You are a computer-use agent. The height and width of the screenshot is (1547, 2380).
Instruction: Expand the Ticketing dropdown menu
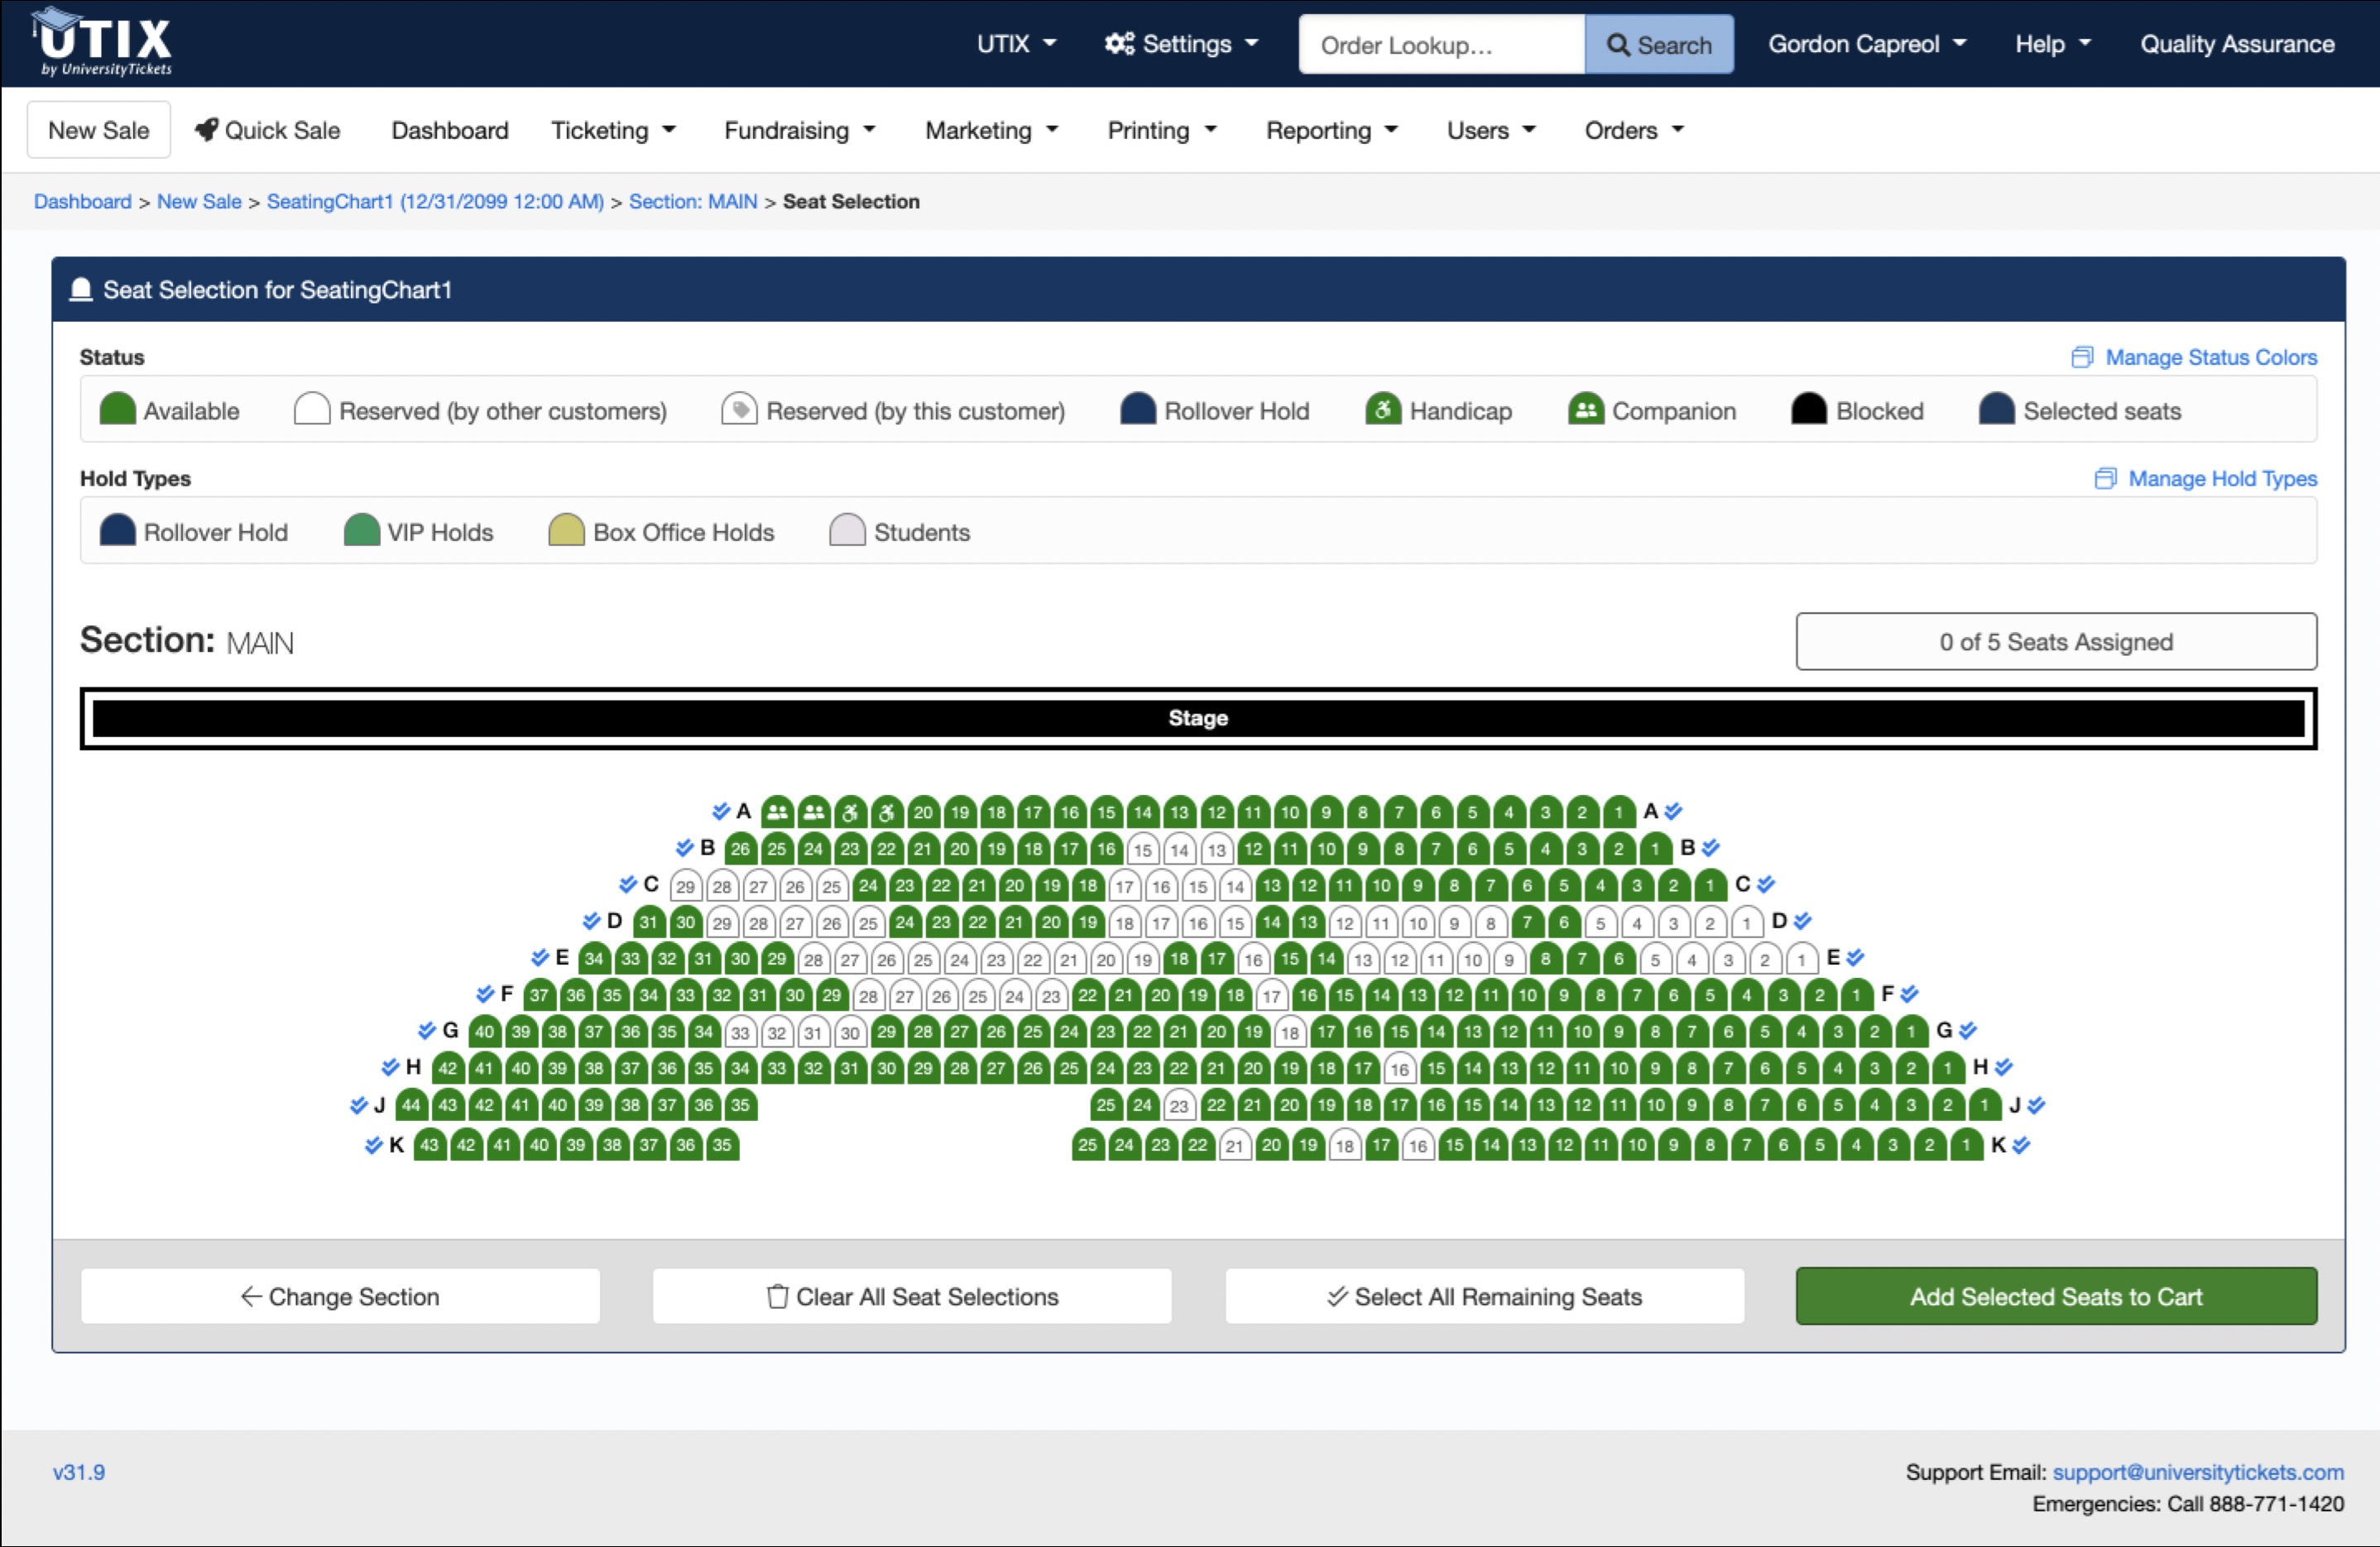[613, 130]
